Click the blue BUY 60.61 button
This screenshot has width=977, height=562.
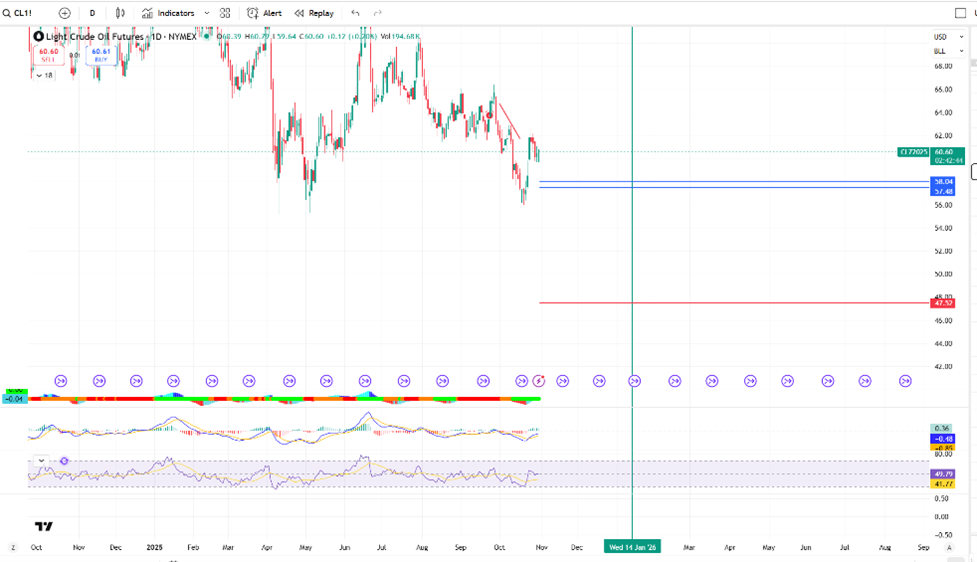coord(101,55)
